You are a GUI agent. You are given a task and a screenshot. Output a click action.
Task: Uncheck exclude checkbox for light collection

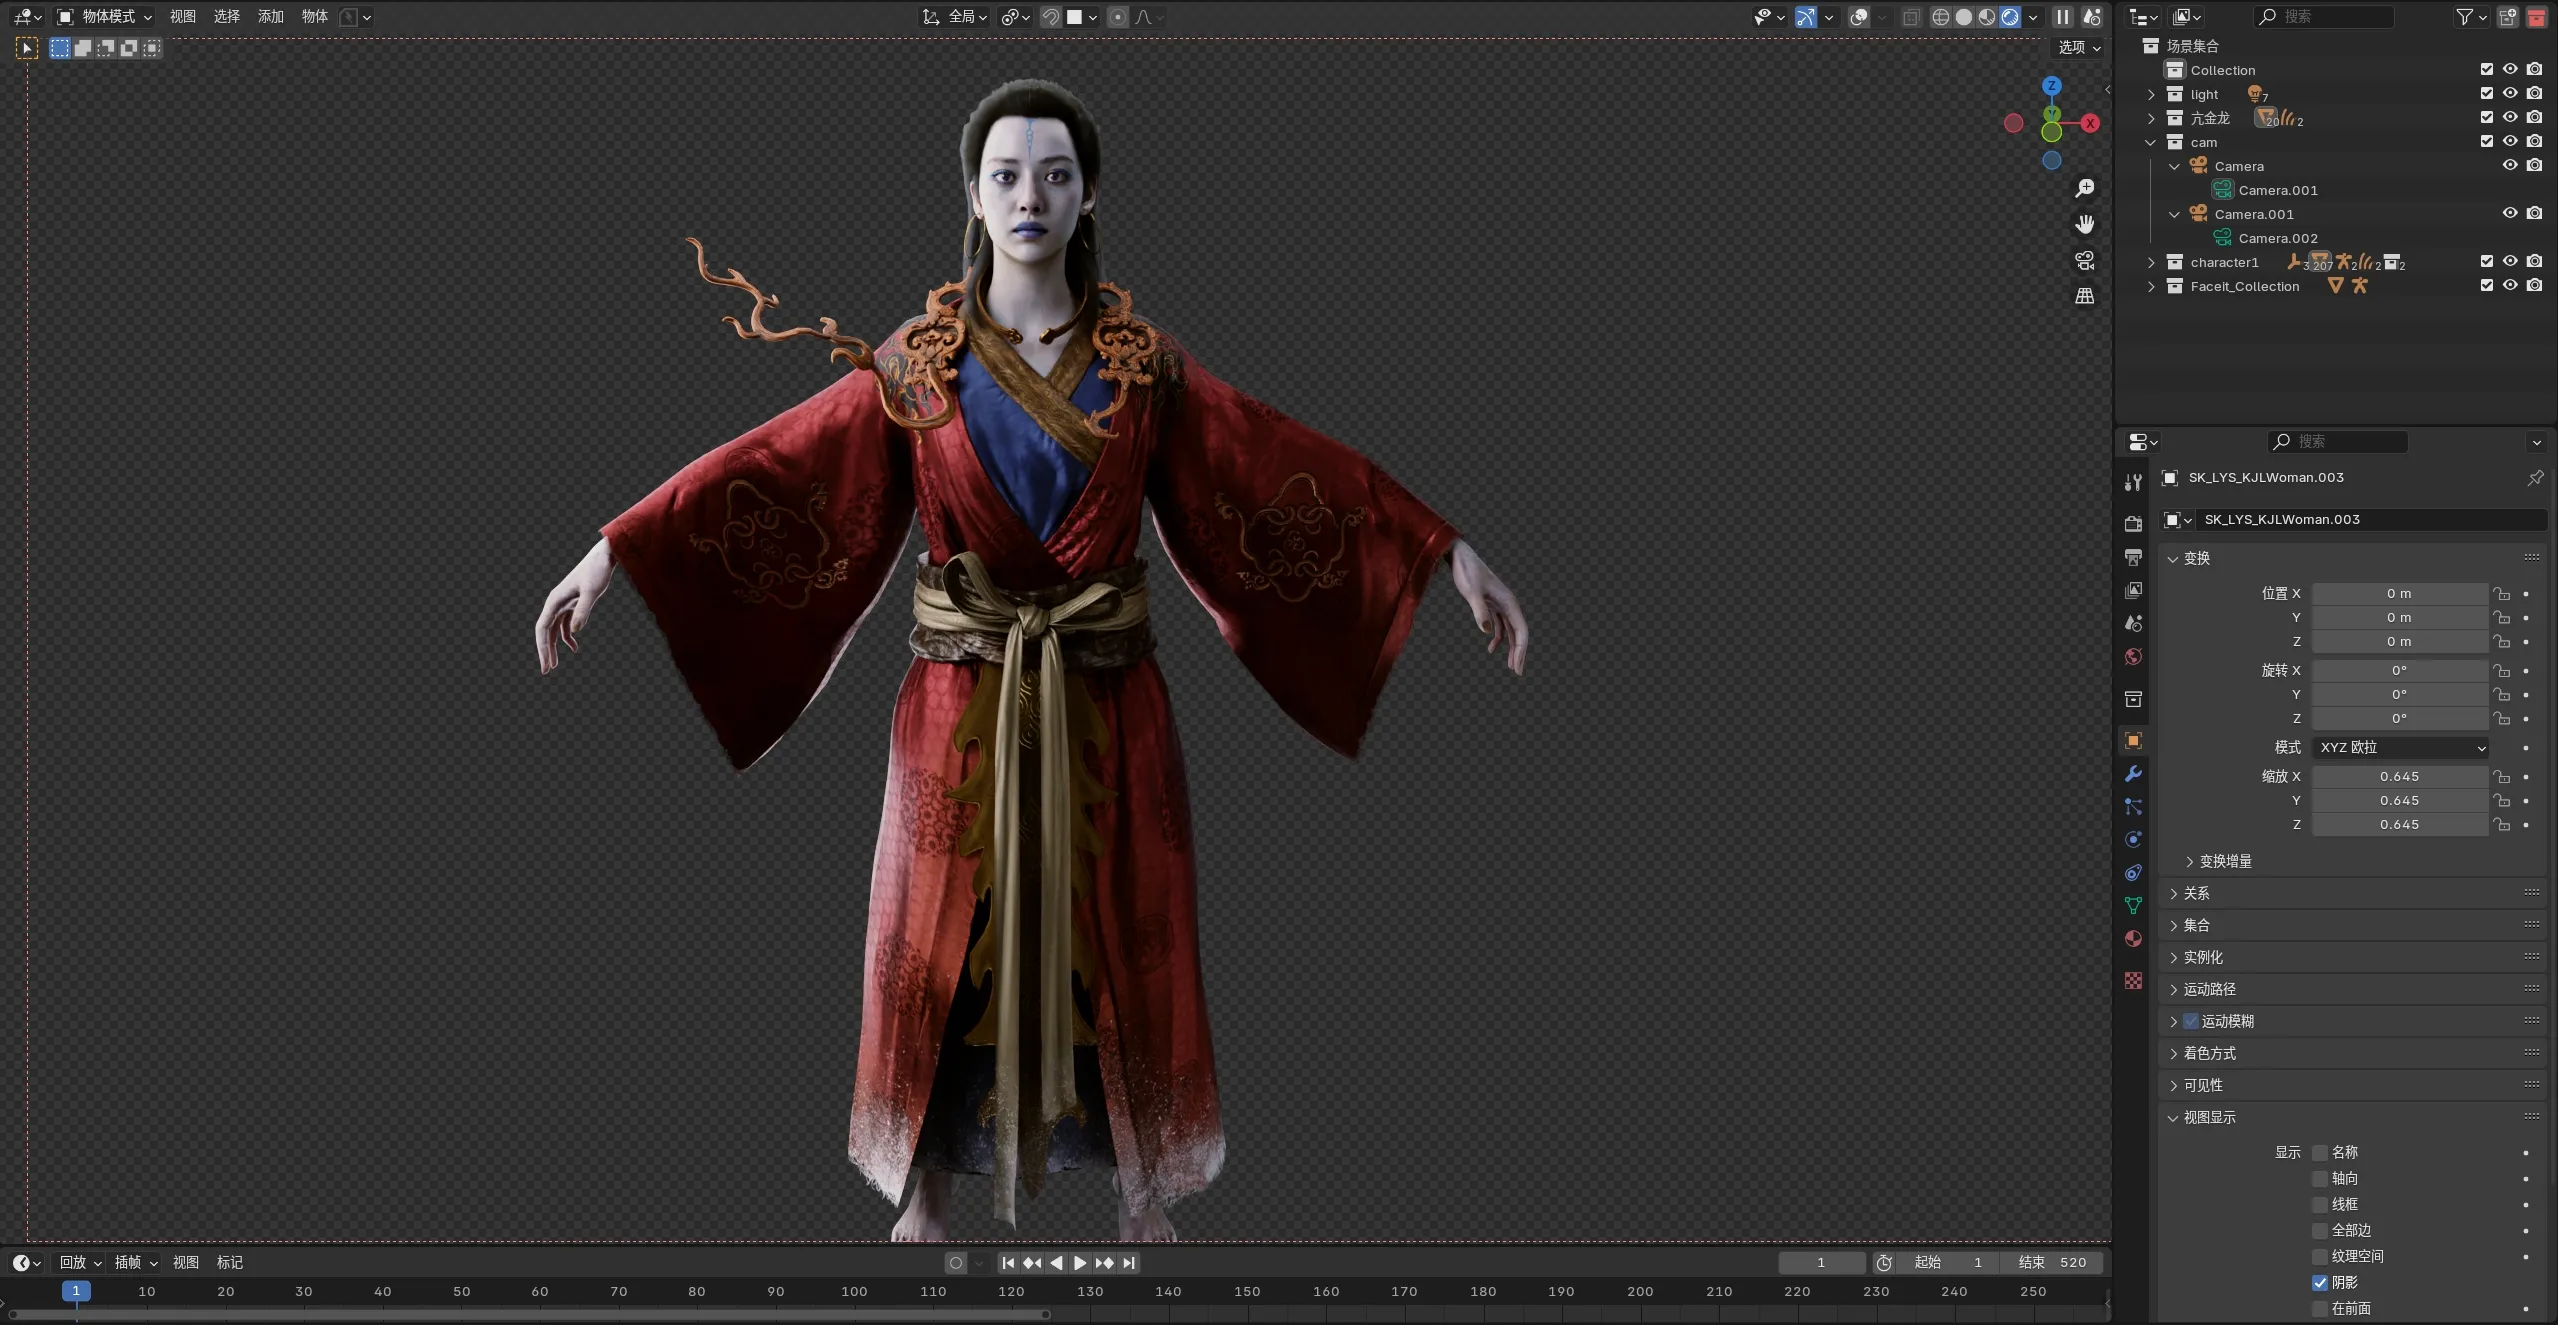tap(2487, 93)
